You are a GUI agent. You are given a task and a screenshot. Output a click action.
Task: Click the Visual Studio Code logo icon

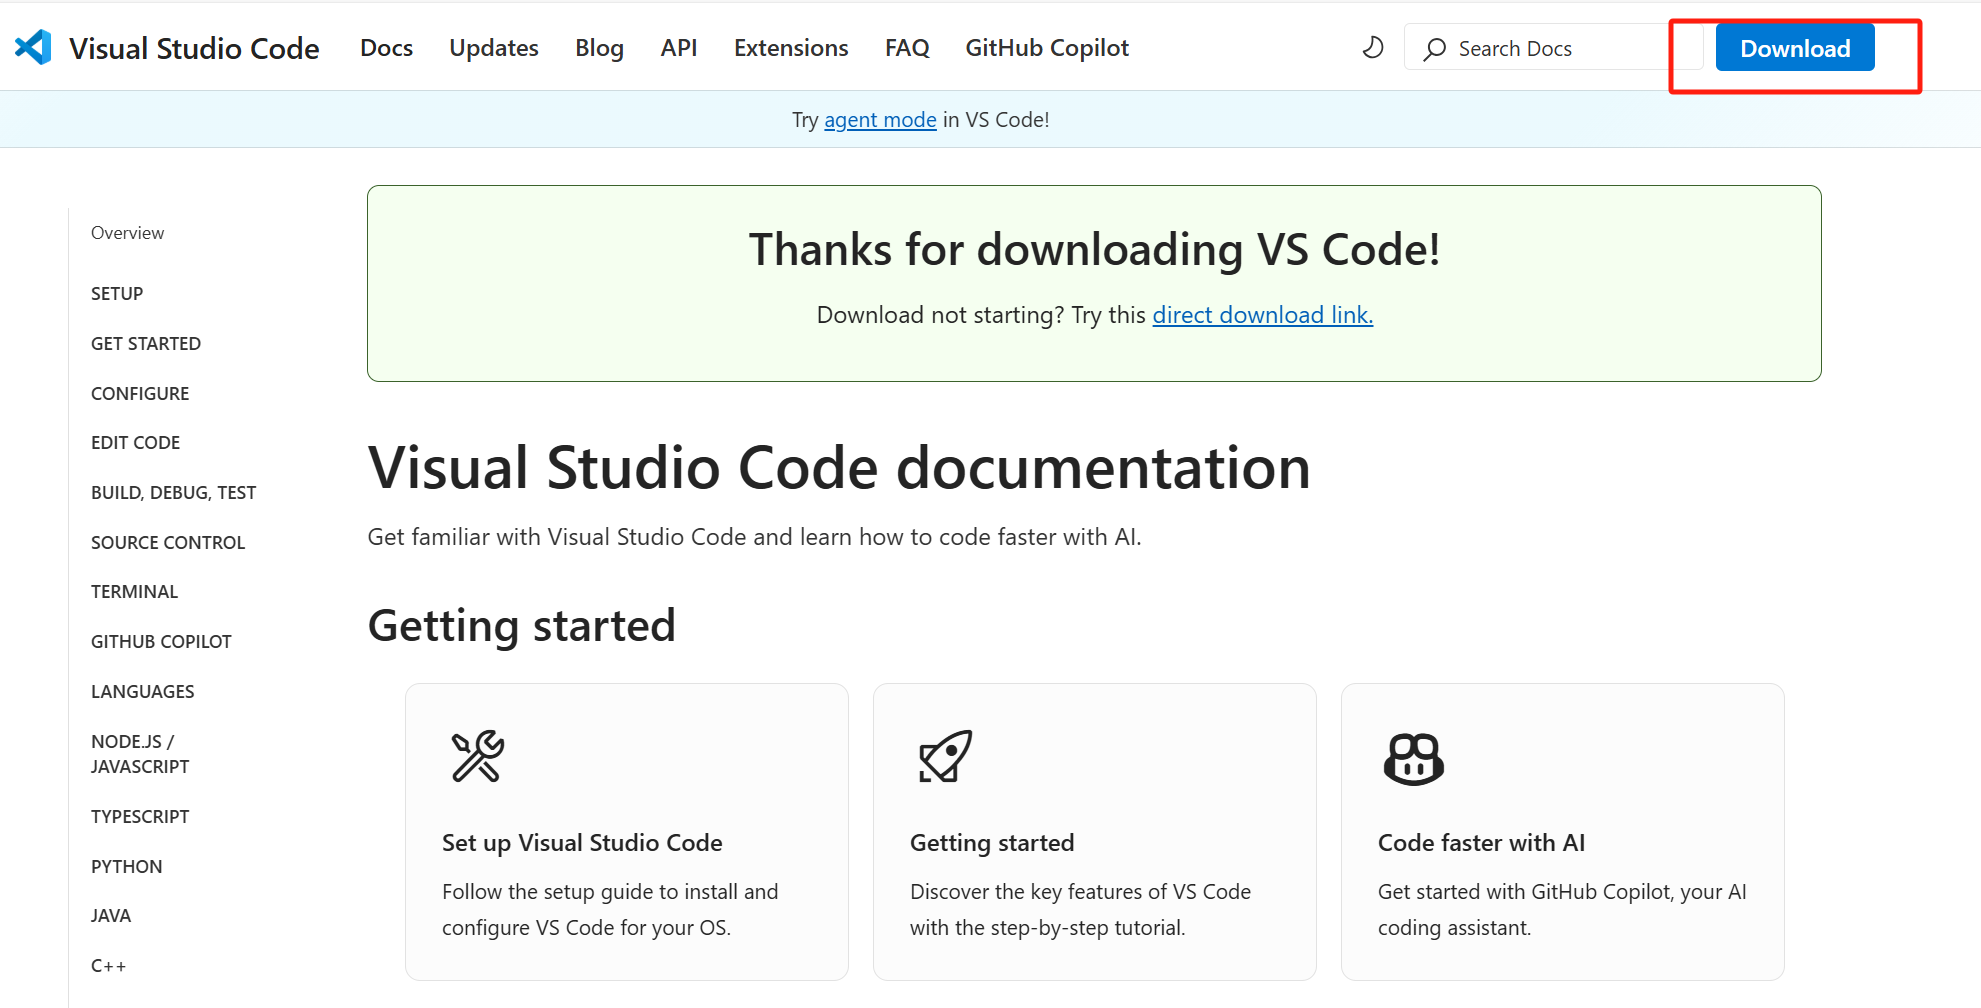tap(33, 47)
